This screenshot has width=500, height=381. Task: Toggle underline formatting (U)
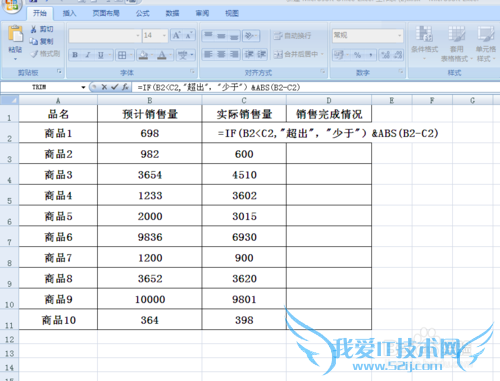101,55
